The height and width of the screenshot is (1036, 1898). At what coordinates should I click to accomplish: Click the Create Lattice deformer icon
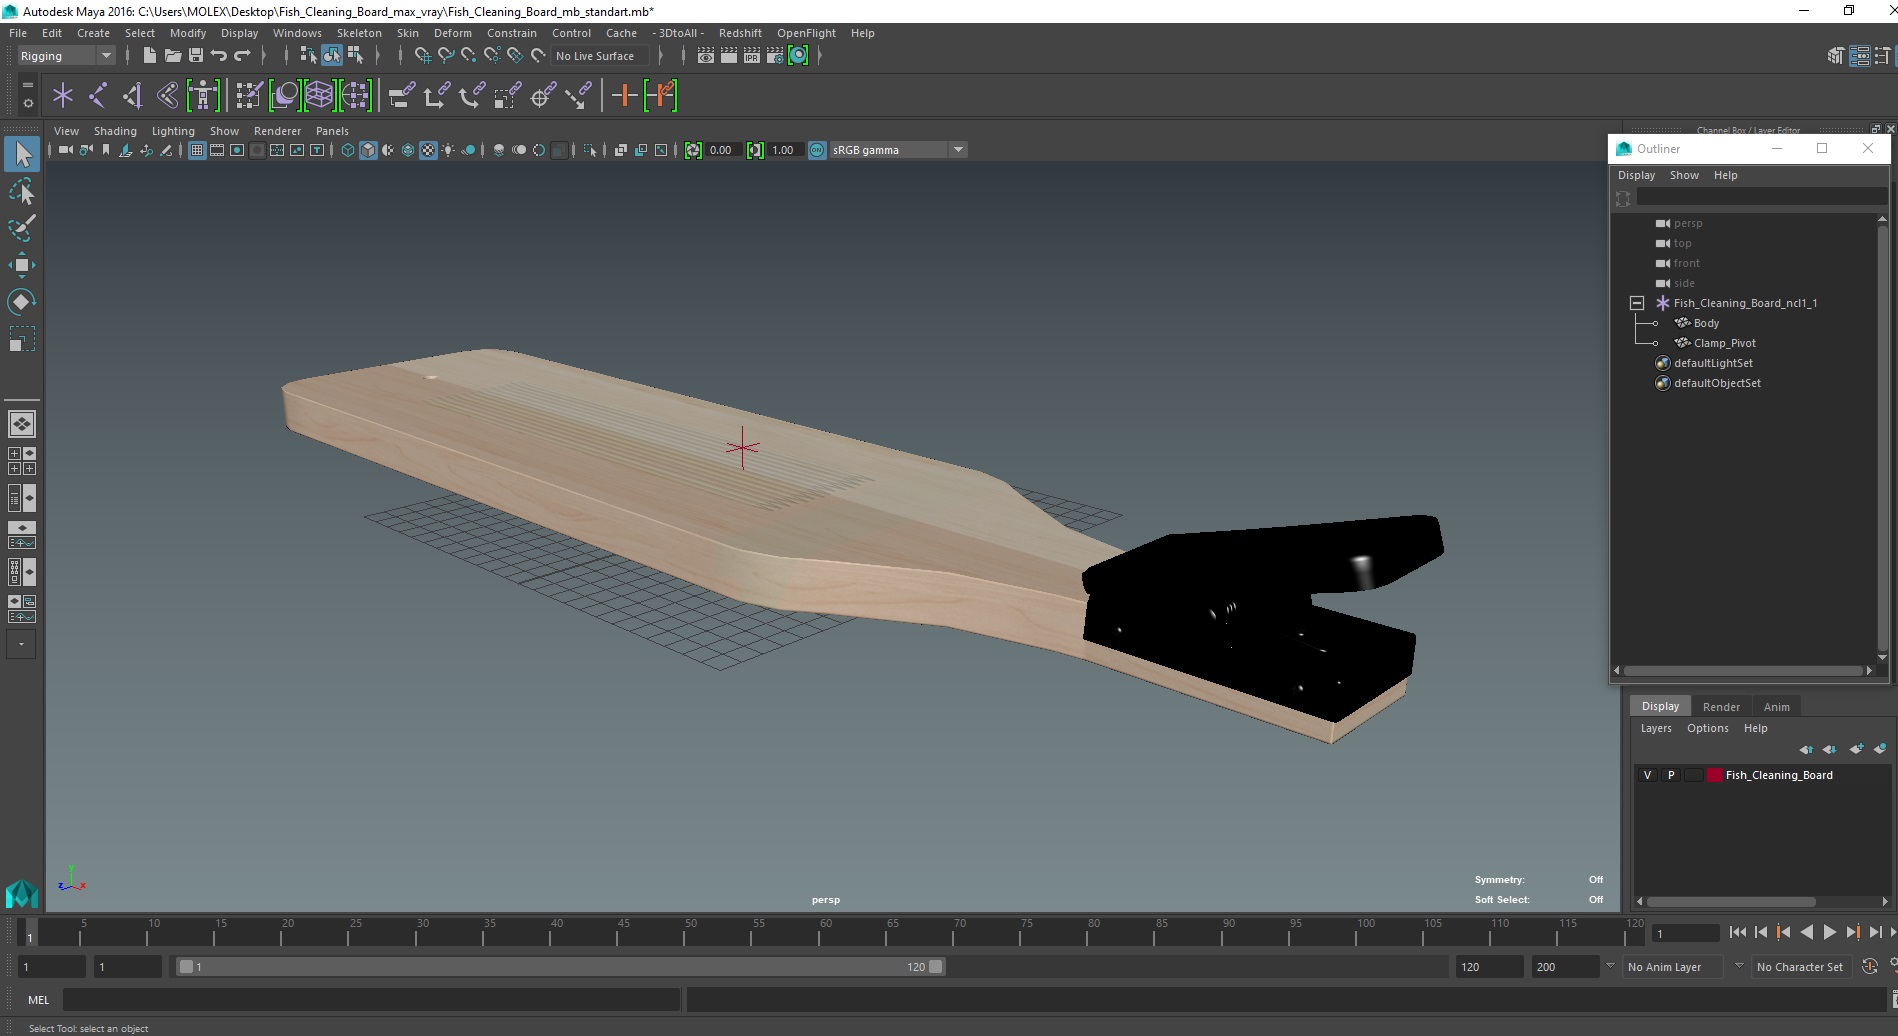click(319, 96)
